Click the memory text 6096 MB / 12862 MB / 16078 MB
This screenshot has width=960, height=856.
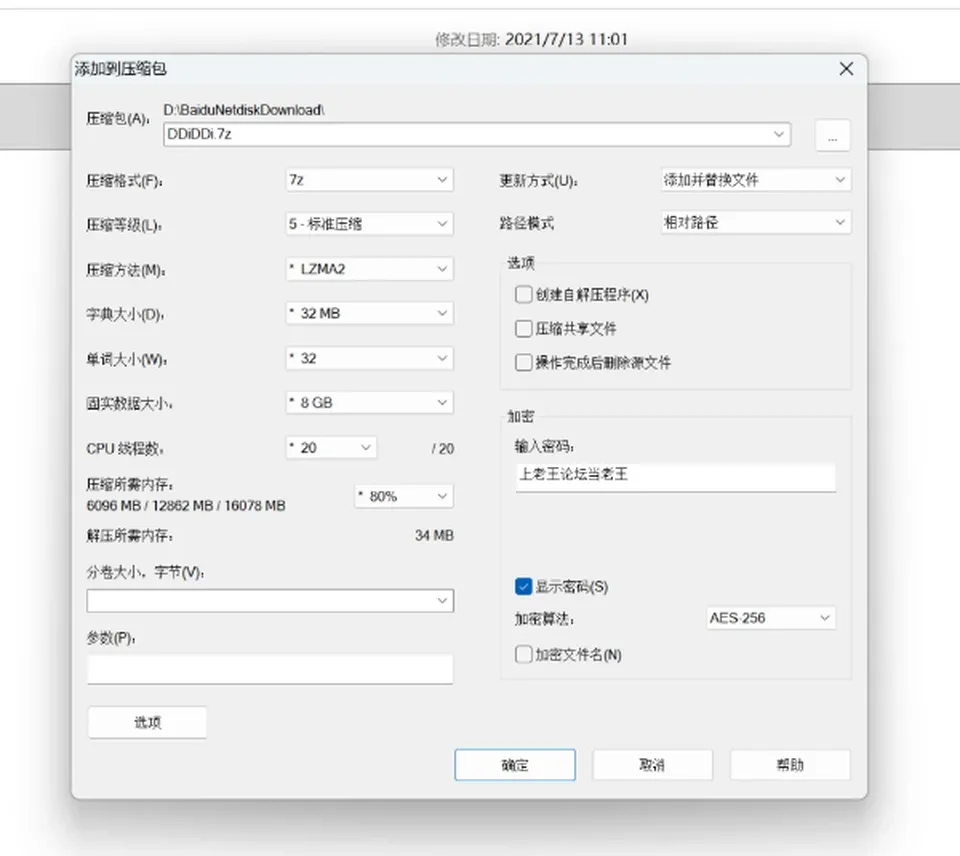186,506
